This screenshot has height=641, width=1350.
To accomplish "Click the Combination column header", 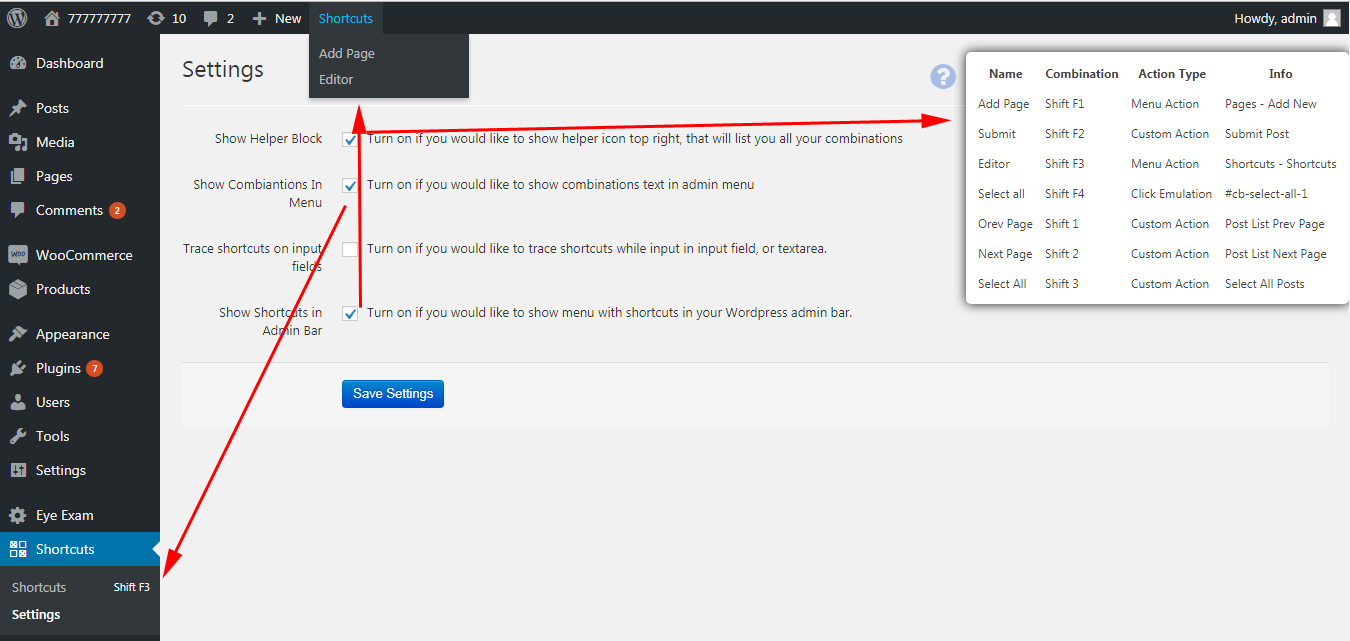I will click(x=1082, y=74).
